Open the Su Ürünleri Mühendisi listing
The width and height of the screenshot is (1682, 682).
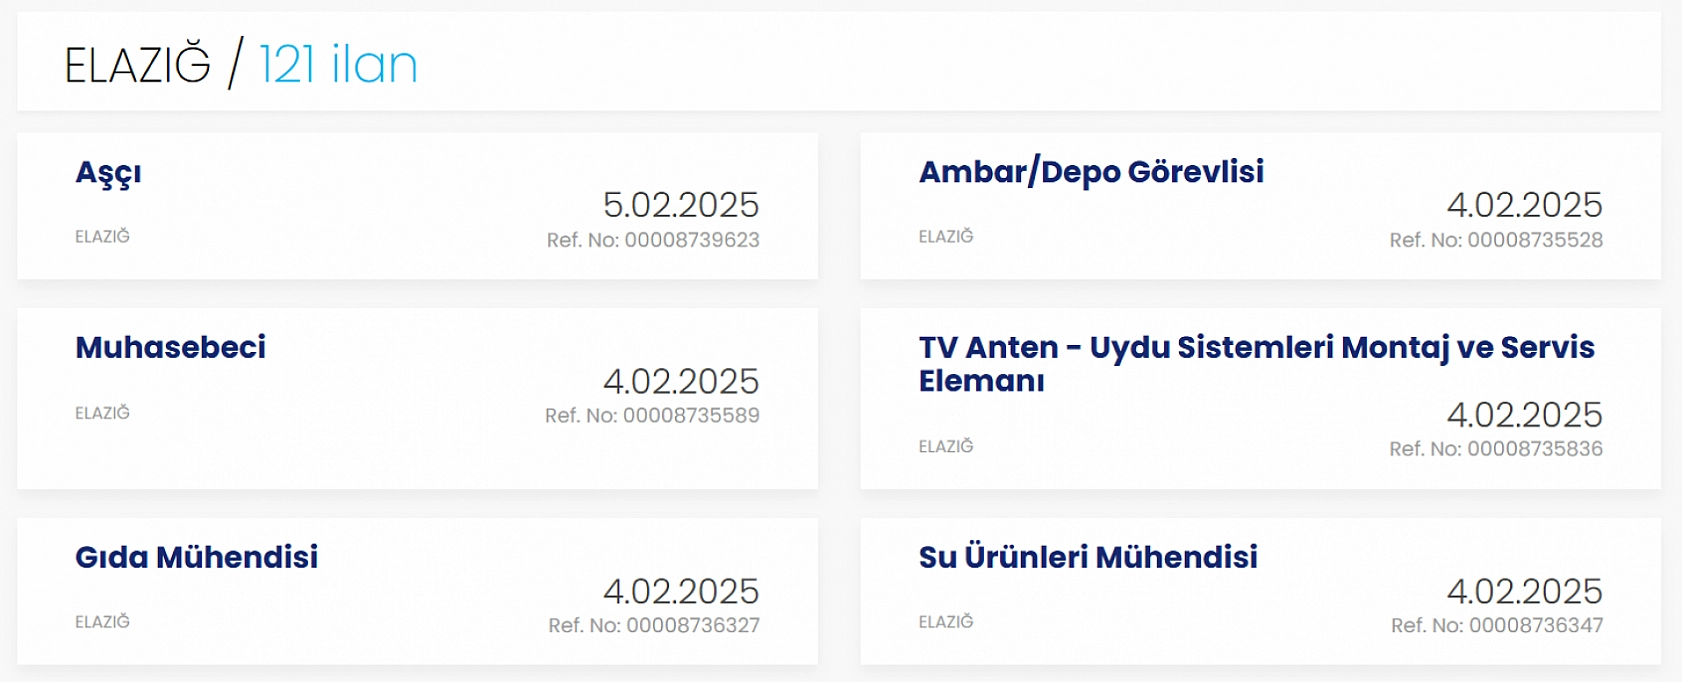[1088, 558]
